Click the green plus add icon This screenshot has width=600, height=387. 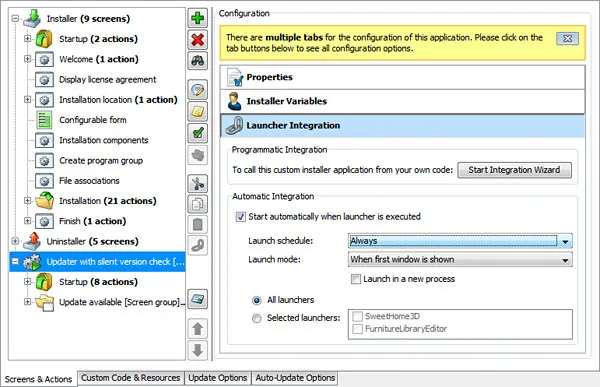(197, 18)
